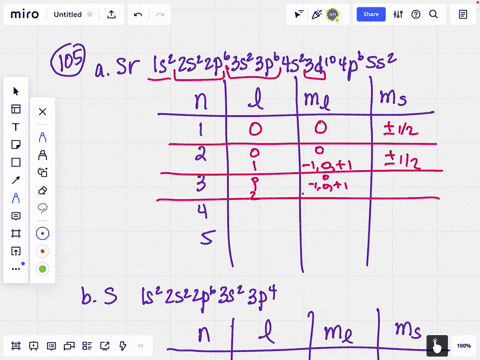Screen dimensions: 480x360
Task: Open the screen sharing icon
Action: click(x=105, y=346)
